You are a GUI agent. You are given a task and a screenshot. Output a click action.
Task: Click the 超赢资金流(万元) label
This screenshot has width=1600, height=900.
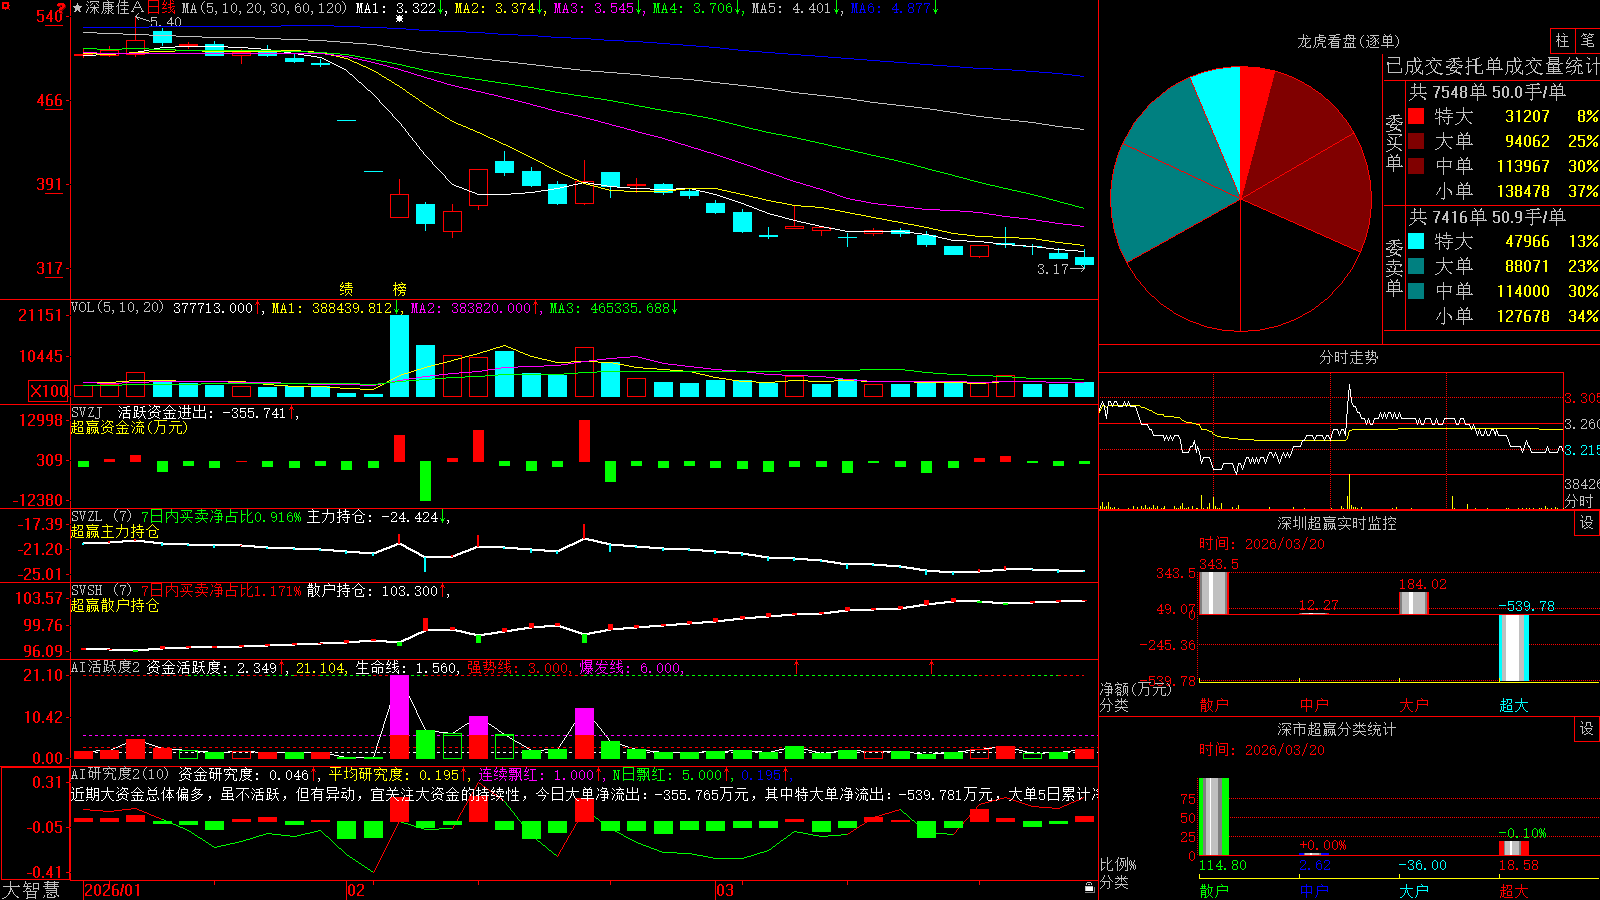click(x=129, y=427)
